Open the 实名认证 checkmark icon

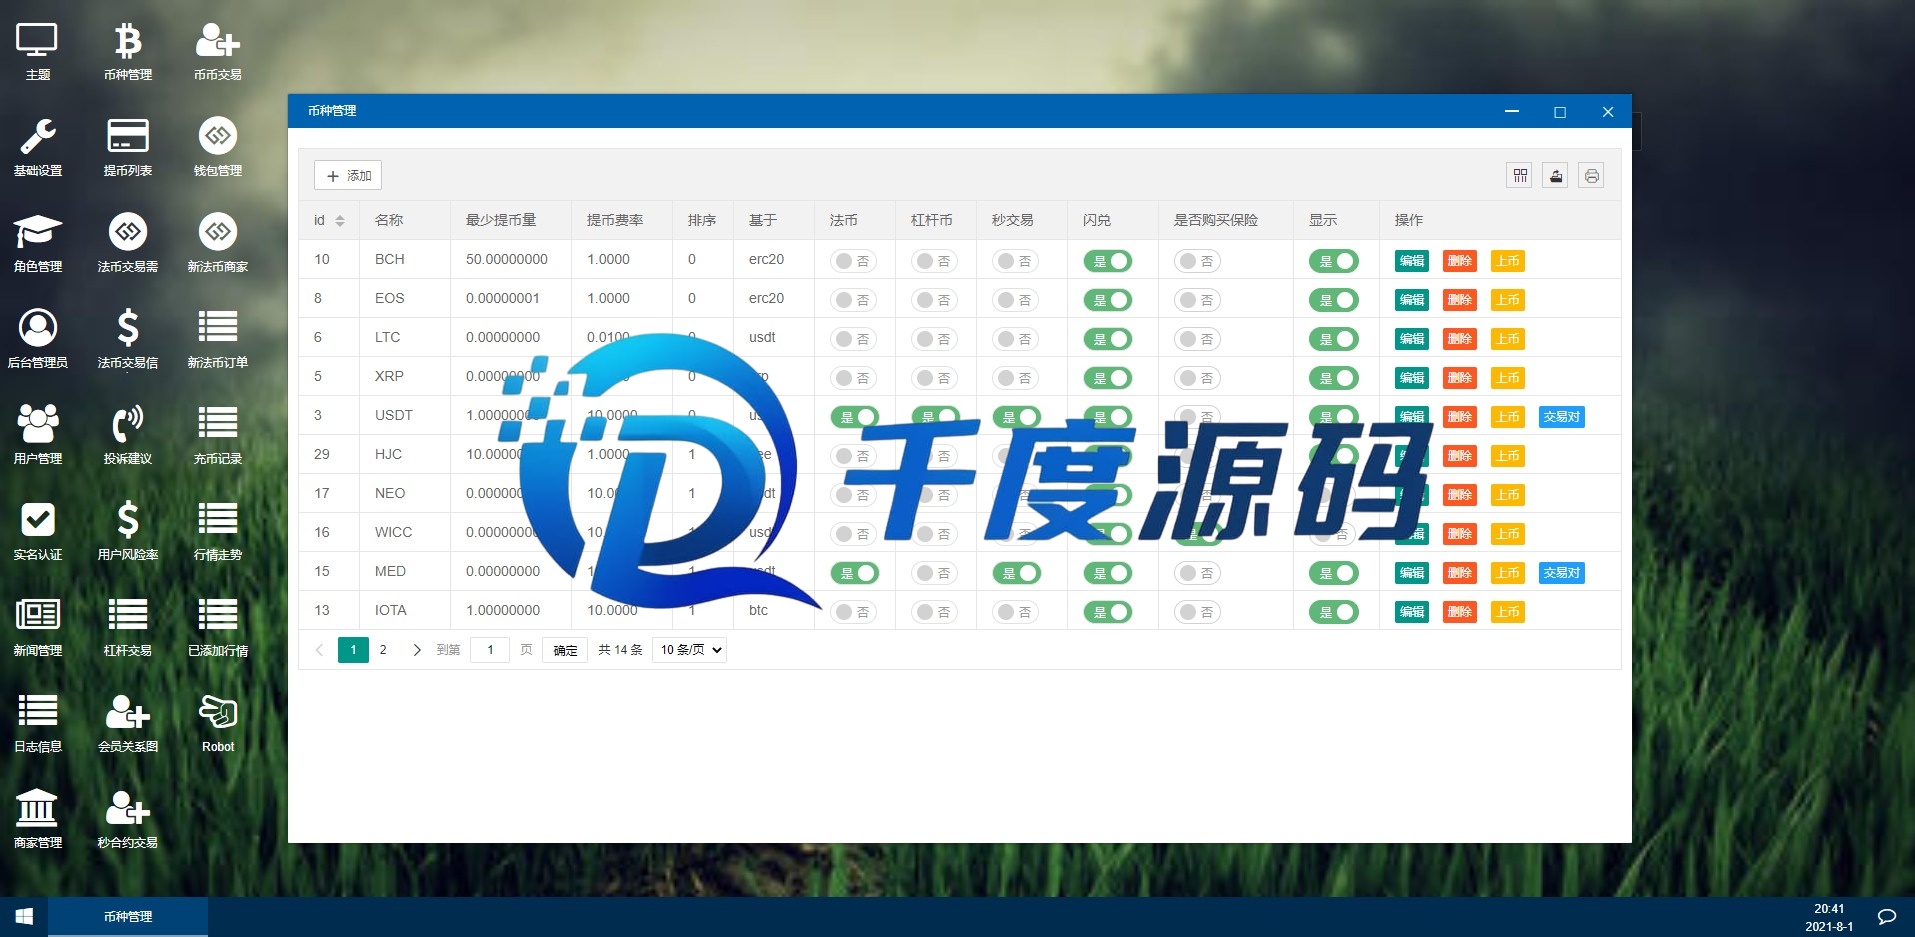coord(38,532)
